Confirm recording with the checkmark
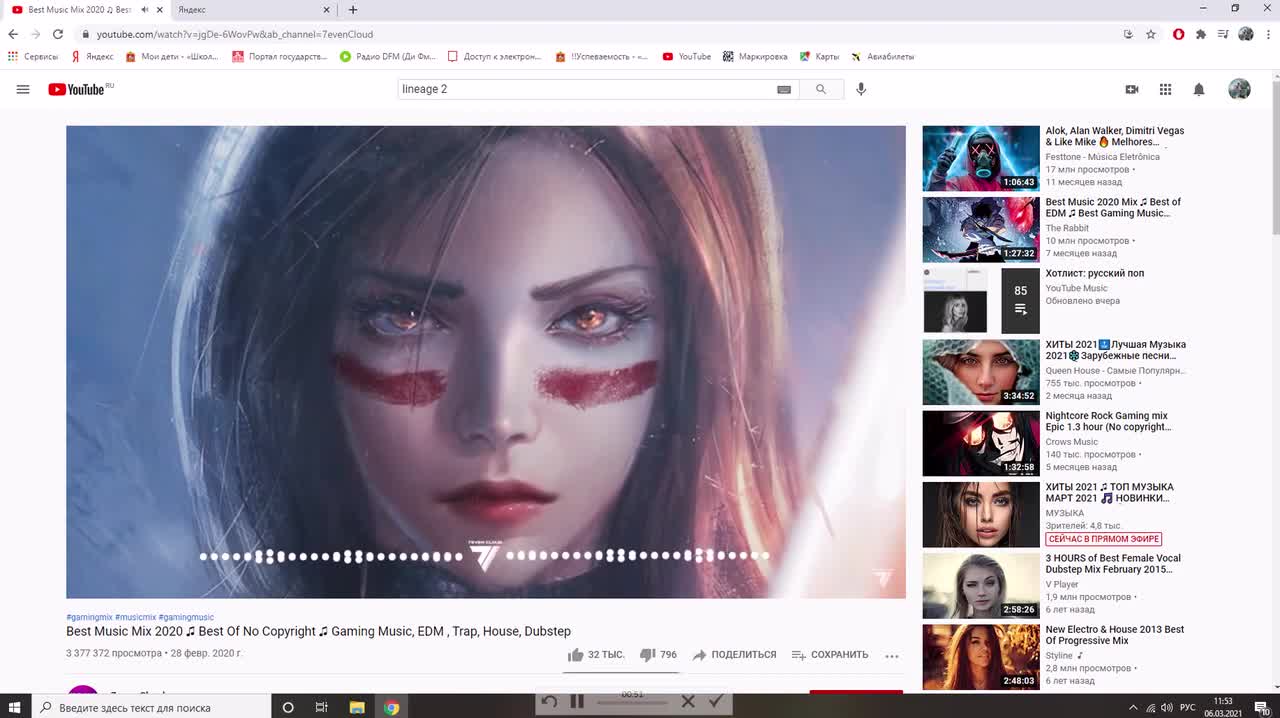The width and height of the screenshot is (1280, 718). click(x=715, y=702)
